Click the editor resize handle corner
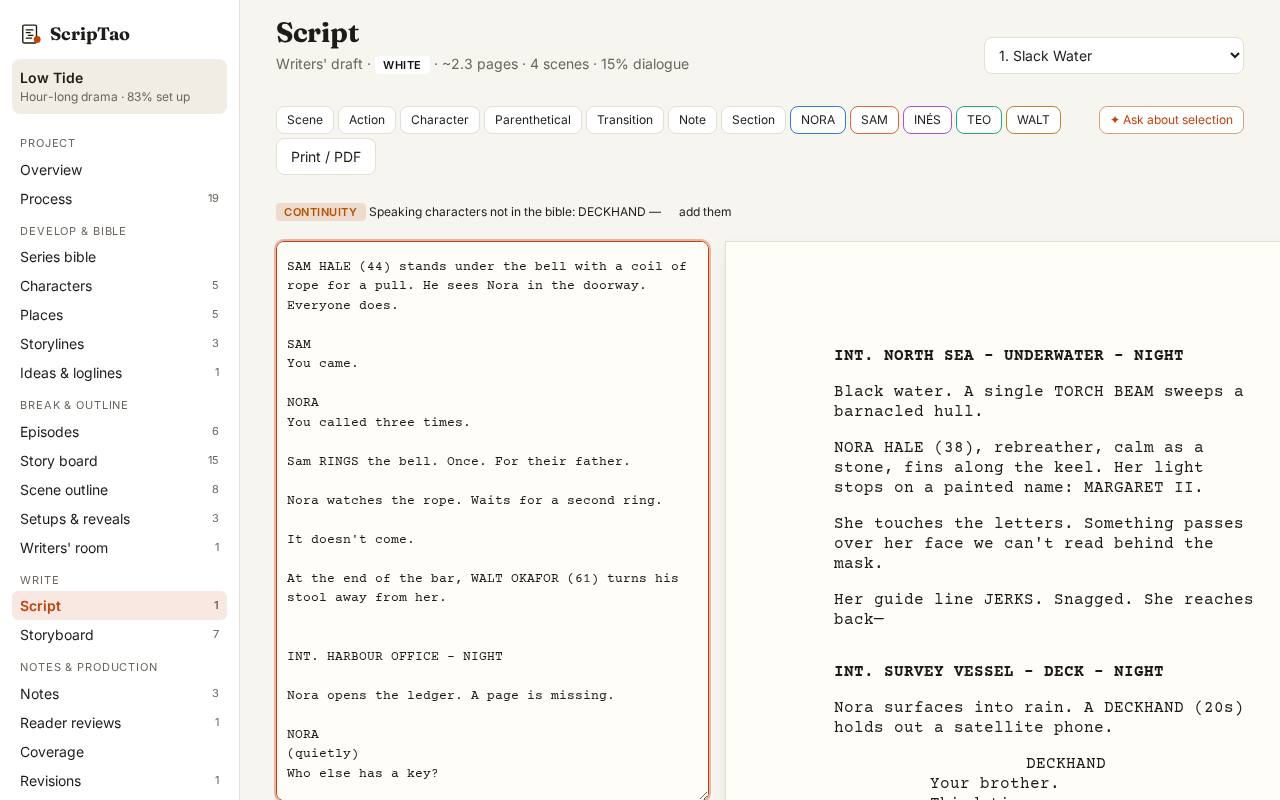This screenshot has height=800, width=1280. tap(702, 794)
